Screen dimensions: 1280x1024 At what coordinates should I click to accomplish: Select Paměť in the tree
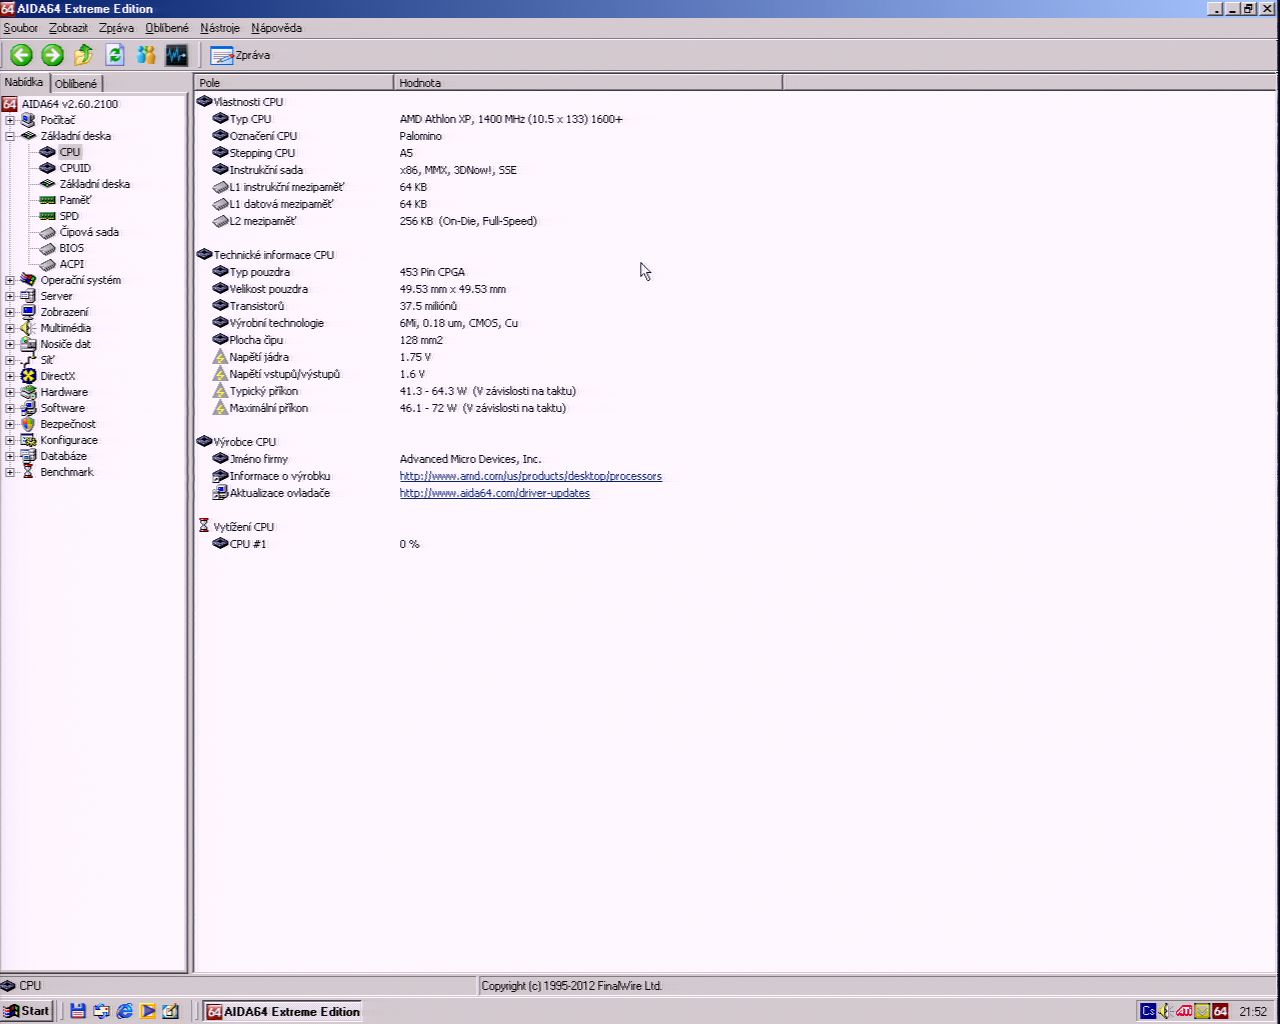tap(75, 200)
